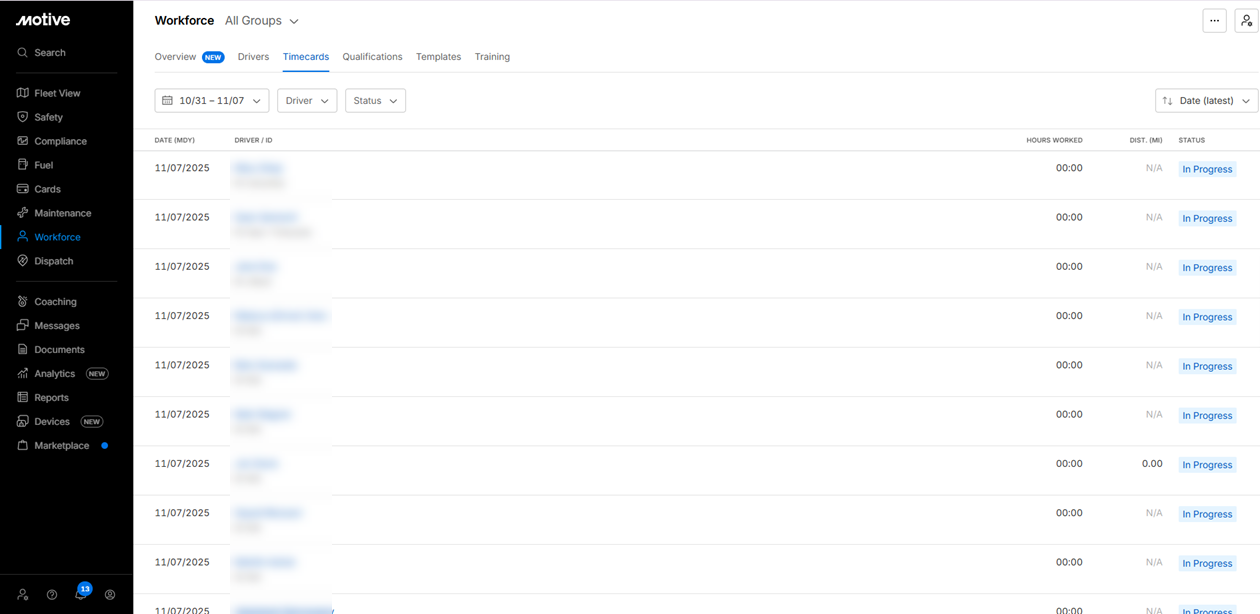The width and height of the screenshot is (1260, 614).
Task: Open the Documents section icon
Action: (x=22, y=350)
